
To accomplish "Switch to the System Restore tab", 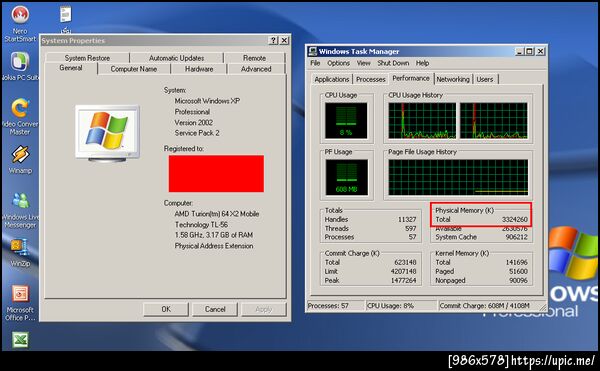I will 87,58.
